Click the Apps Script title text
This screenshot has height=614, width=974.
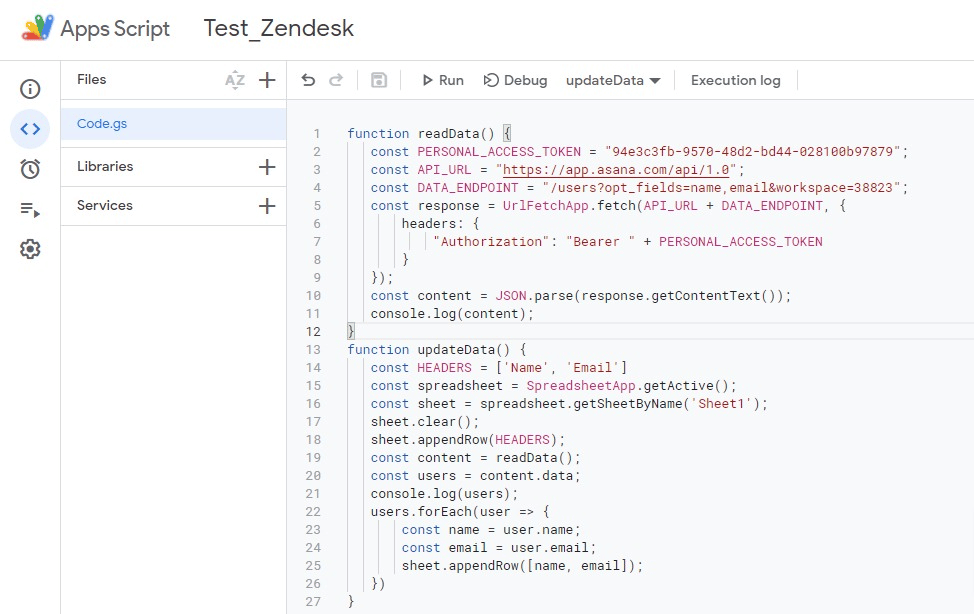(115, 29)
